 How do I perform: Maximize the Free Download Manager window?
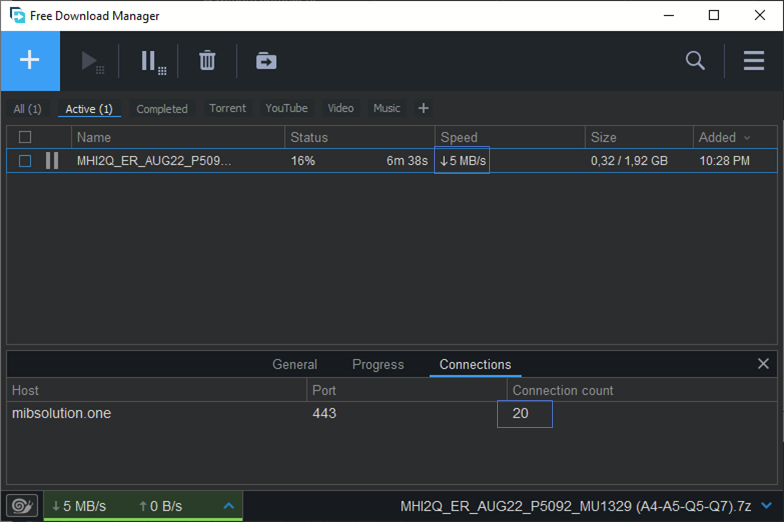(714, 15)
